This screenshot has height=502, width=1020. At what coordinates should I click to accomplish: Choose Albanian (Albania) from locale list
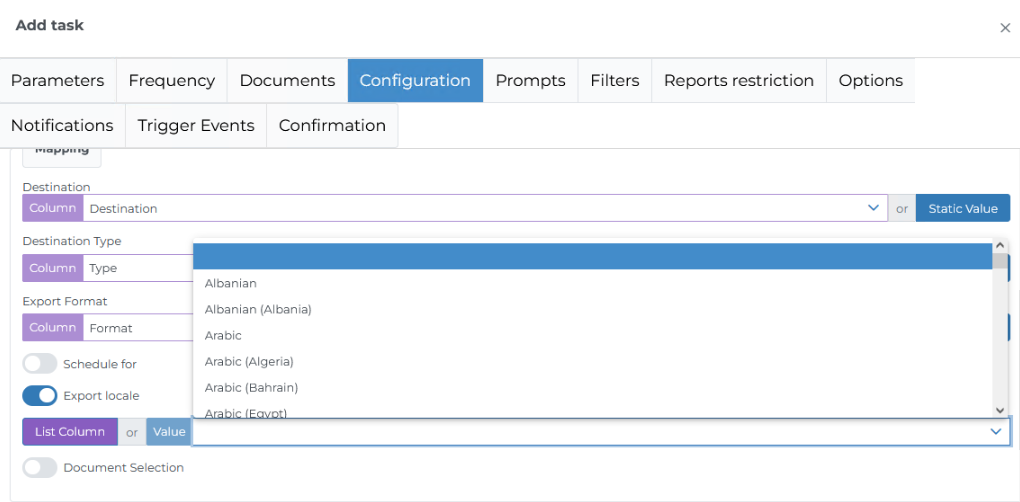[x=258, y=310]
